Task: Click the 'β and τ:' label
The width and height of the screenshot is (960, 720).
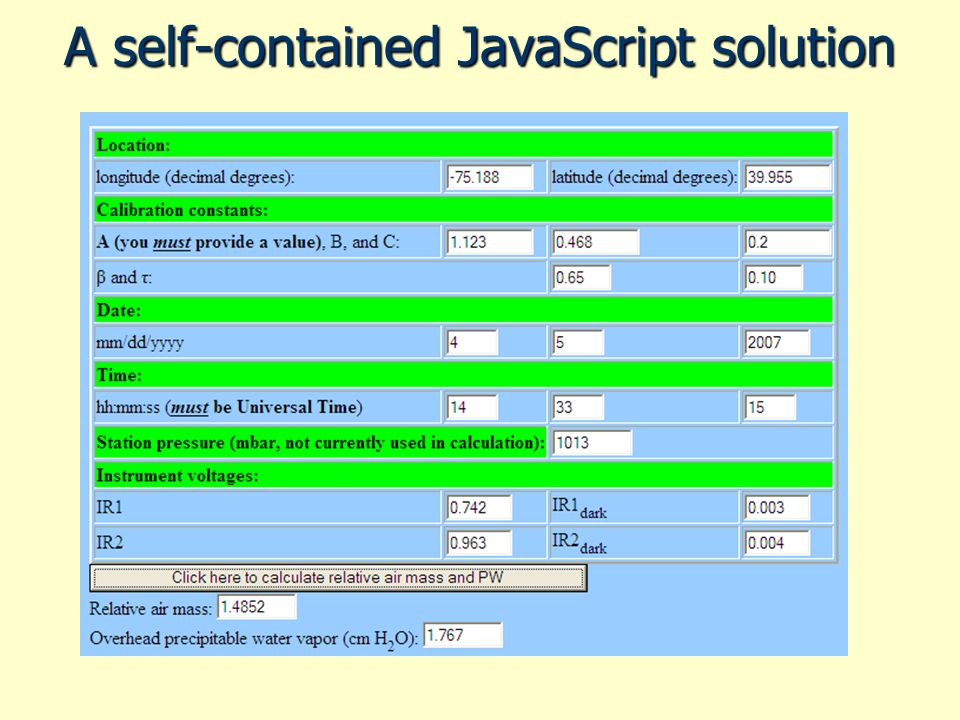Action: tap(124, 278)
